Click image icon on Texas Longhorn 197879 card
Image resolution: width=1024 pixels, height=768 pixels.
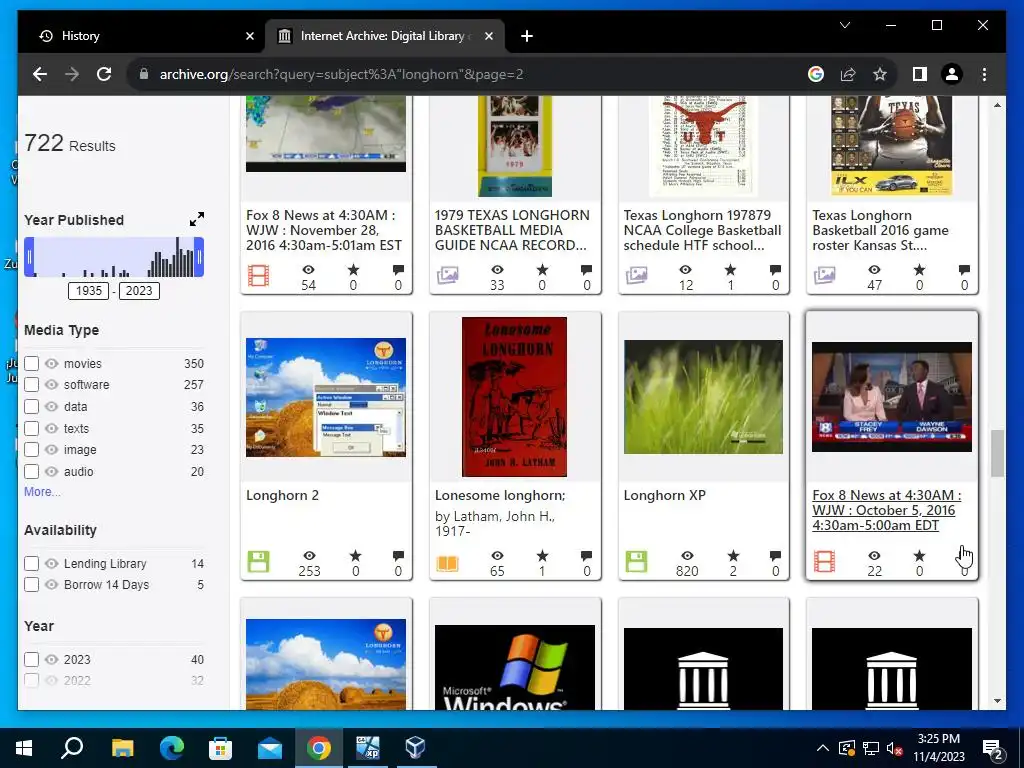[x=637, y=276]
